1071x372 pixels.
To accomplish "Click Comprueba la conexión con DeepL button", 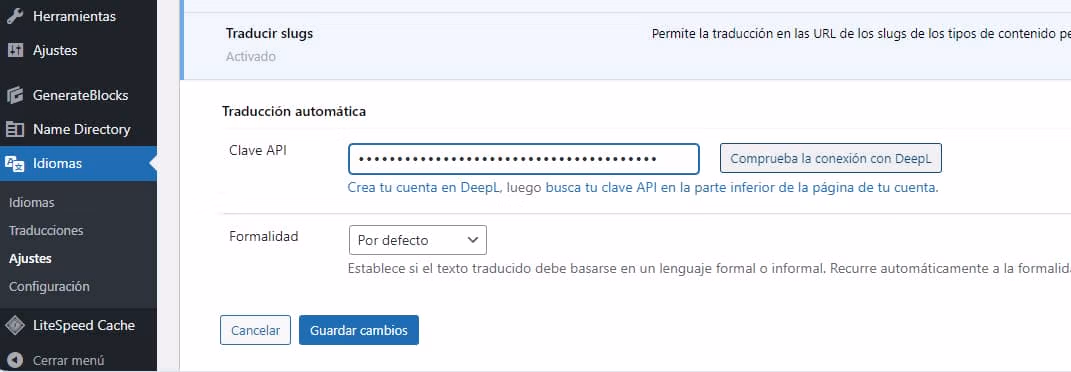I will tap(831, 158).
